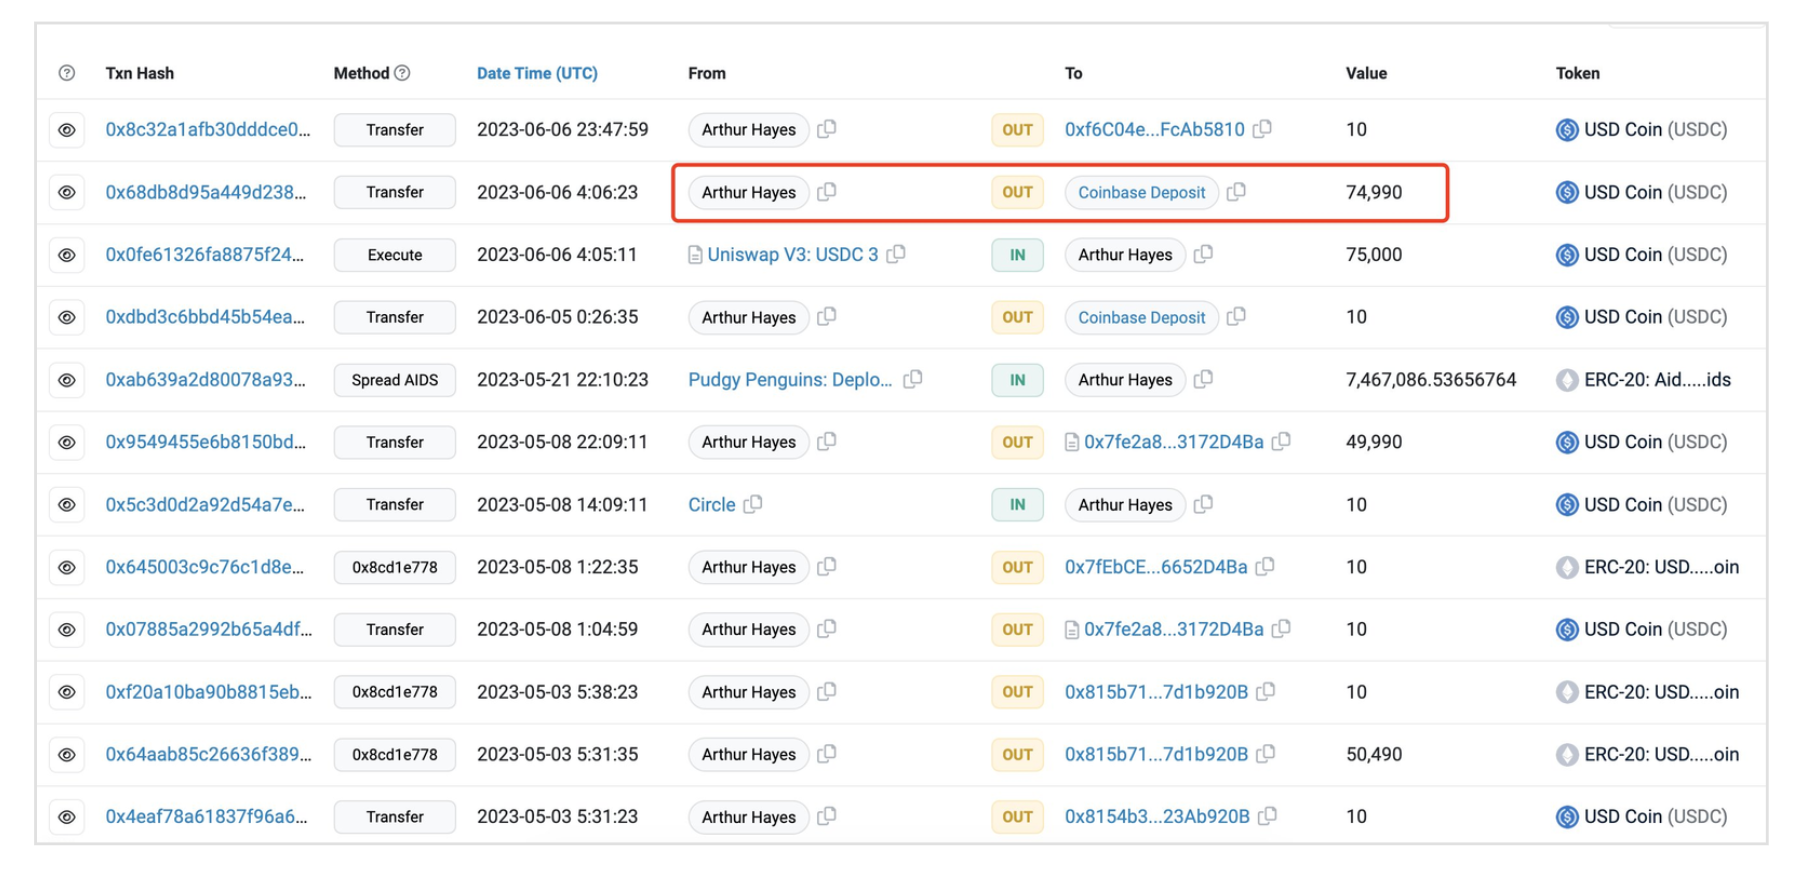
Task: Click the date 2023-05-21 22:10:23
Action: tap(562, 379)
